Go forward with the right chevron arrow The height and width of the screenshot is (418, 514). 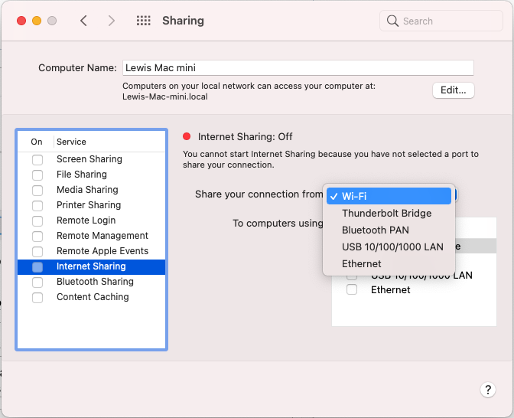(112, 21)
